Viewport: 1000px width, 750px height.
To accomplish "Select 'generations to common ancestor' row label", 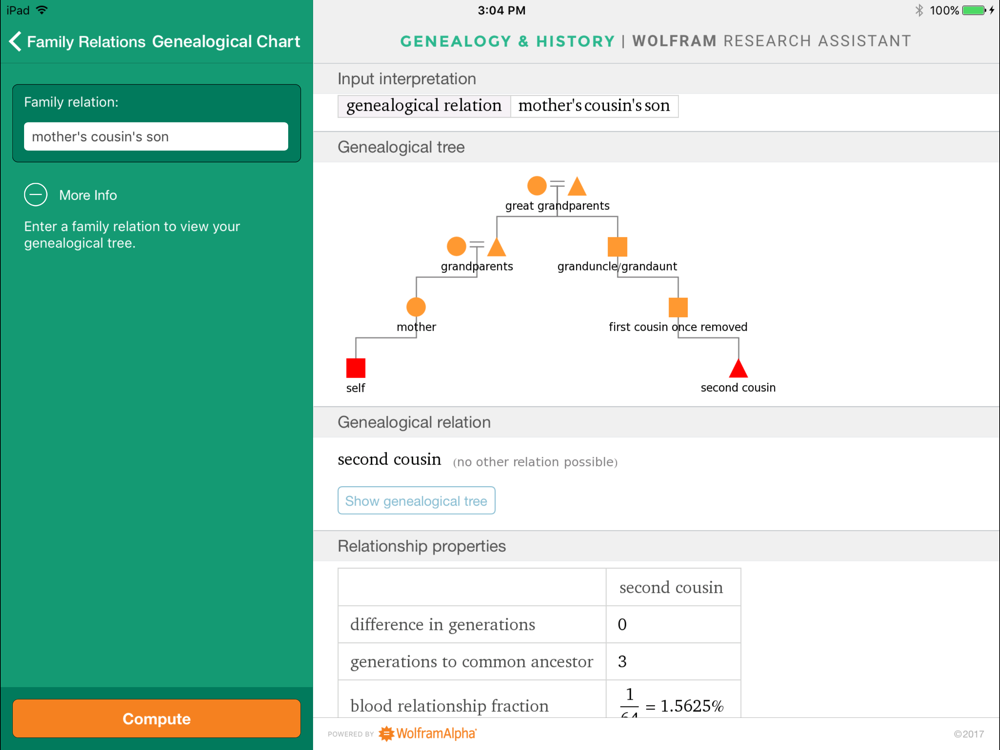I will (471, 661).
